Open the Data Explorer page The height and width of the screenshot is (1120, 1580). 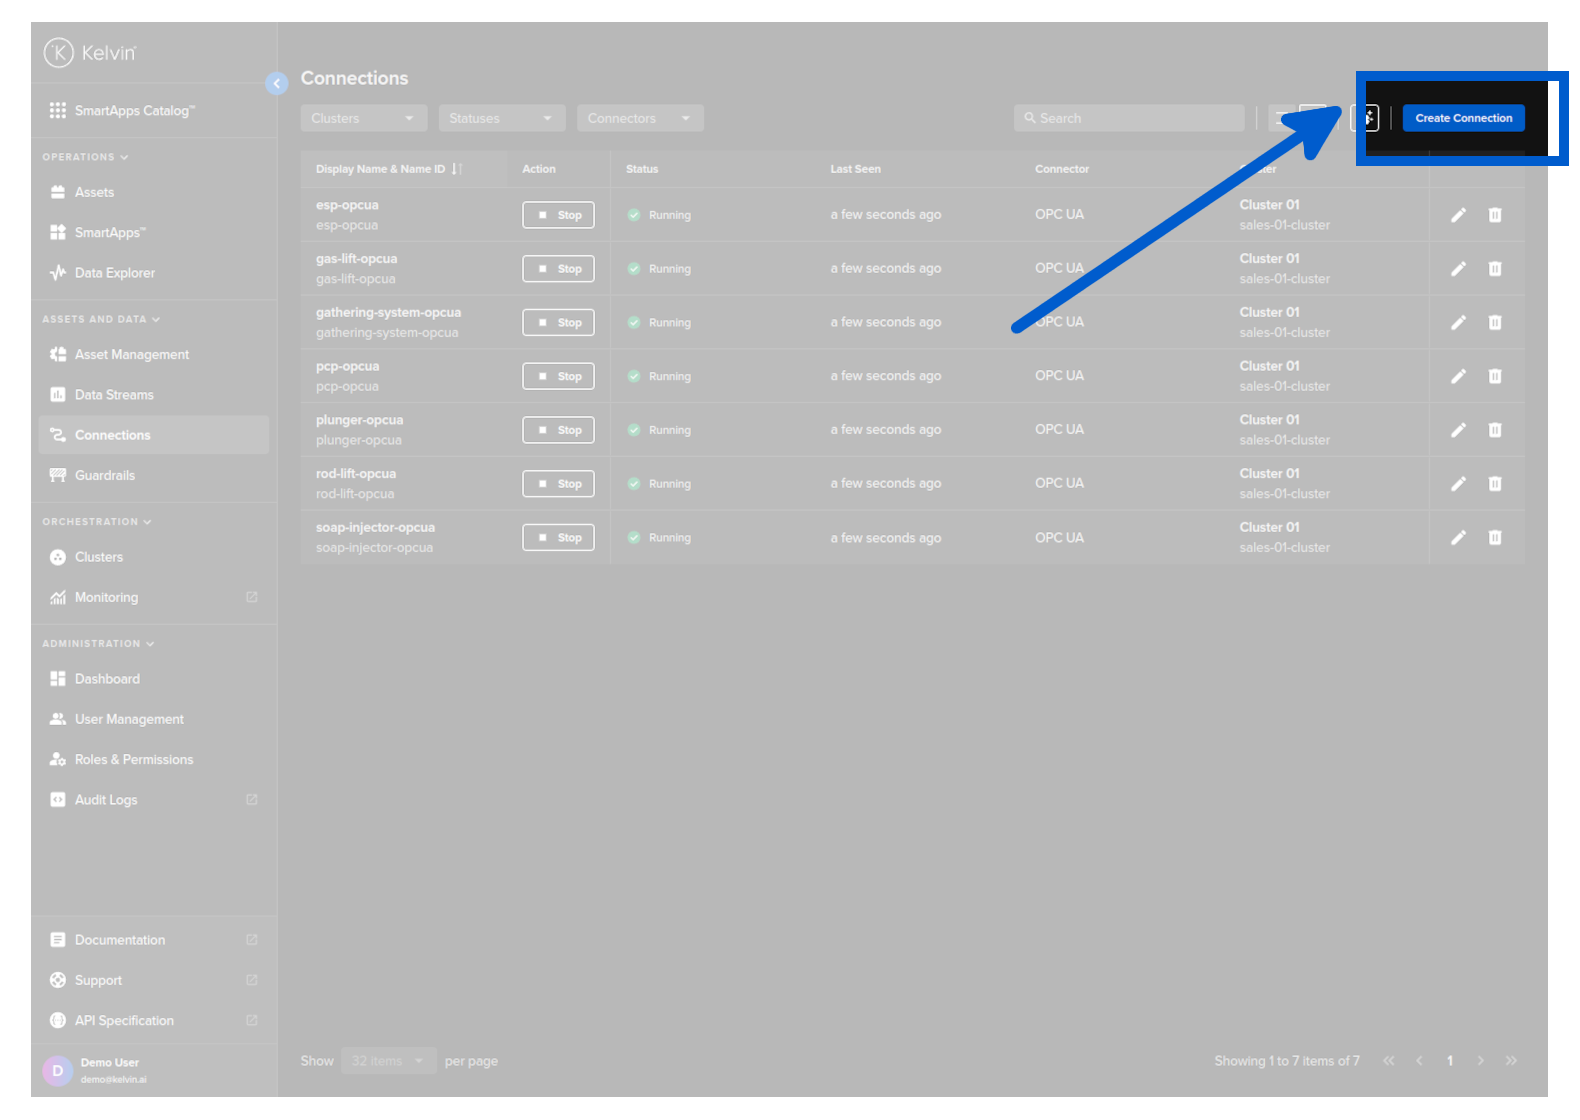pyautogui.click(x=114, y=273)
